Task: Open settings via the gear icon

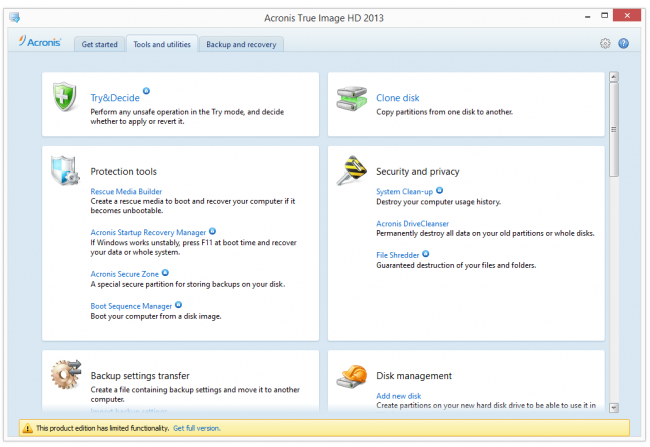Action: pyautogui.click(x=605, y=44)
